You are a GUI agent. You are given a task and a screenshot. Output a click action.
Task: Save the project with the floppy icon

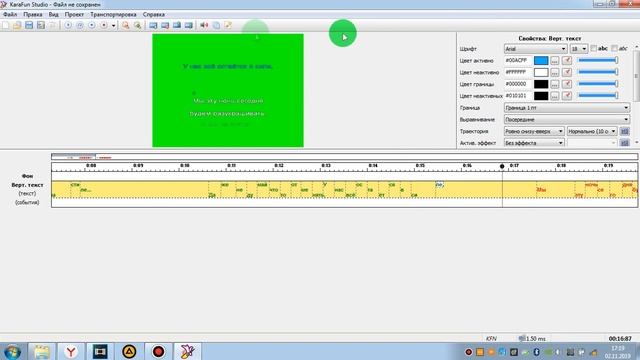[29, 25]
